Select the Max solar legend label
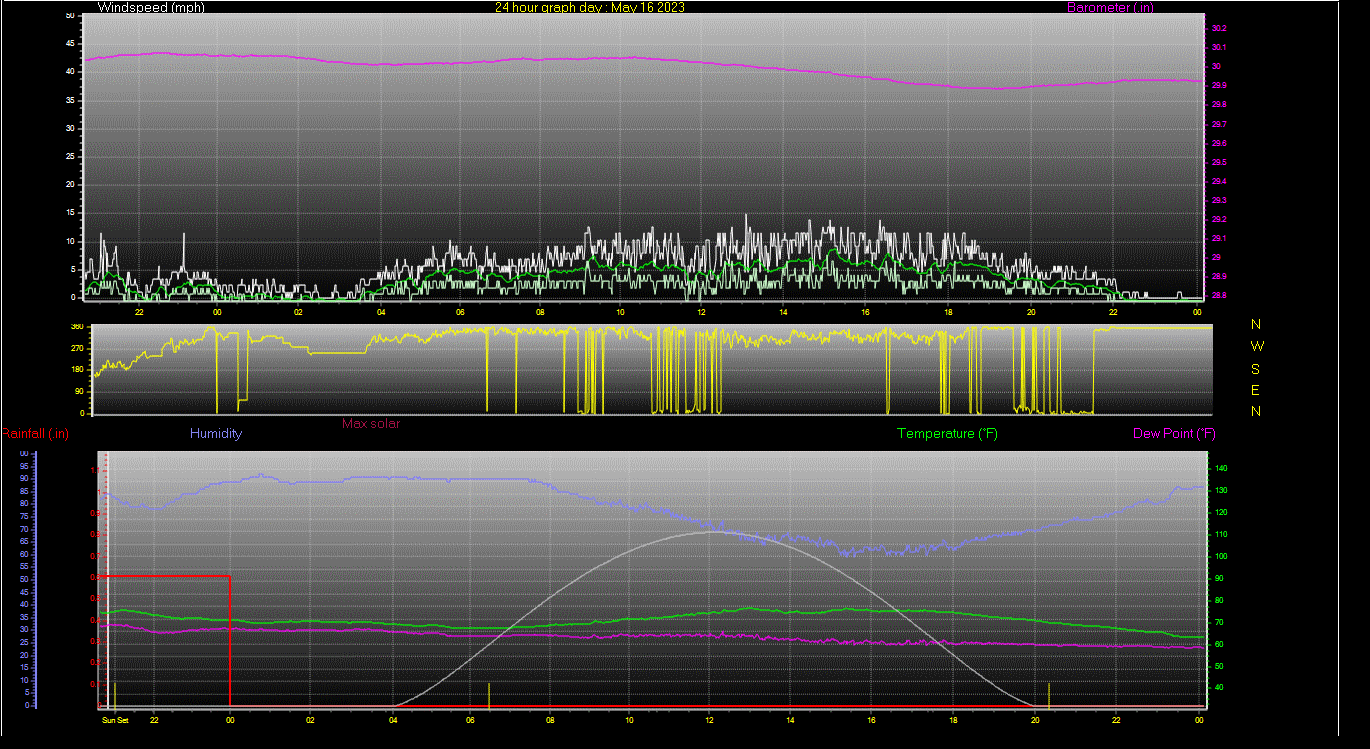This screenshot has height=749, width=1370. [x=371, y=424]
